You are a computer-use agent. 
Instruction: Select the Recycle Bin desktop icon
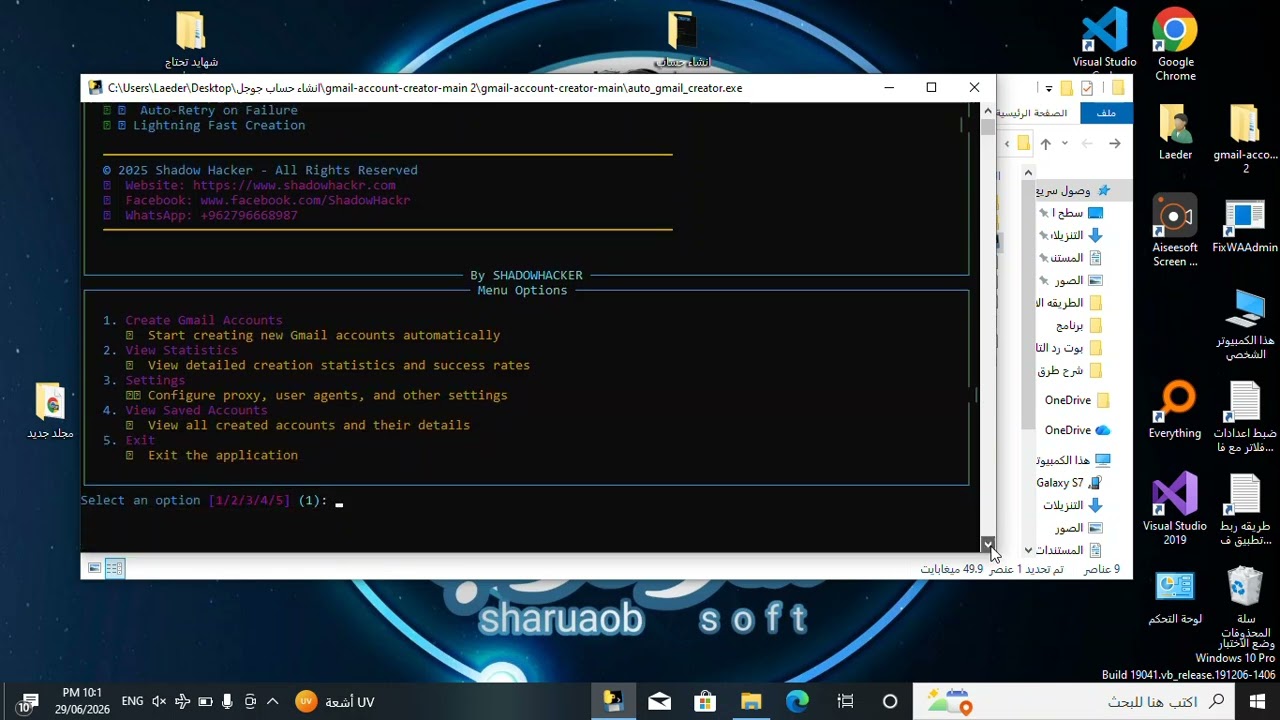pos(1245,603)
